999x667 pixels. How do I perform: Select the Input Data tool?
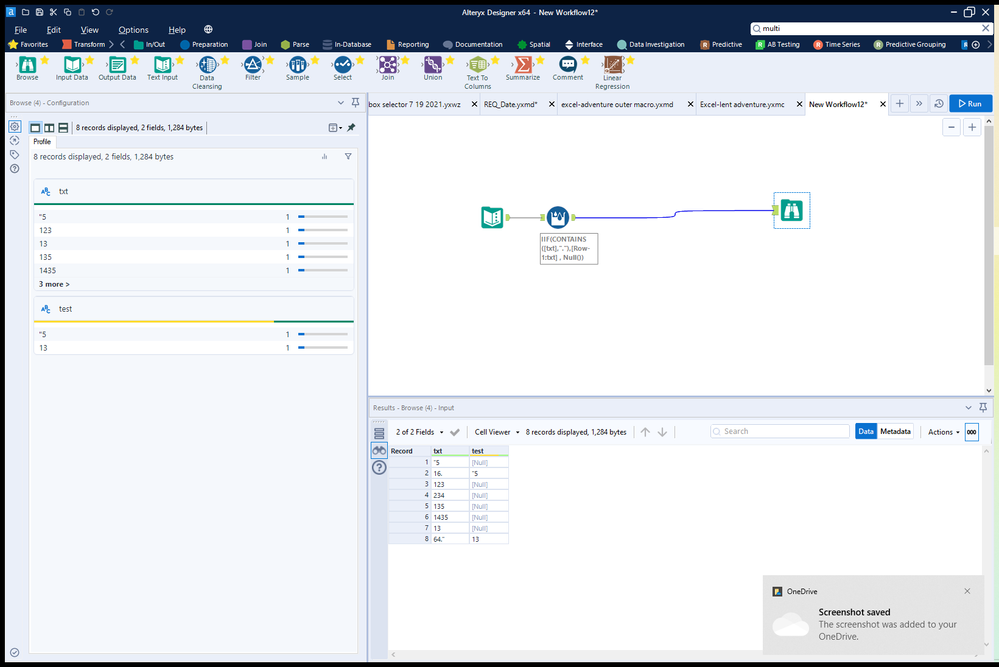72,68
